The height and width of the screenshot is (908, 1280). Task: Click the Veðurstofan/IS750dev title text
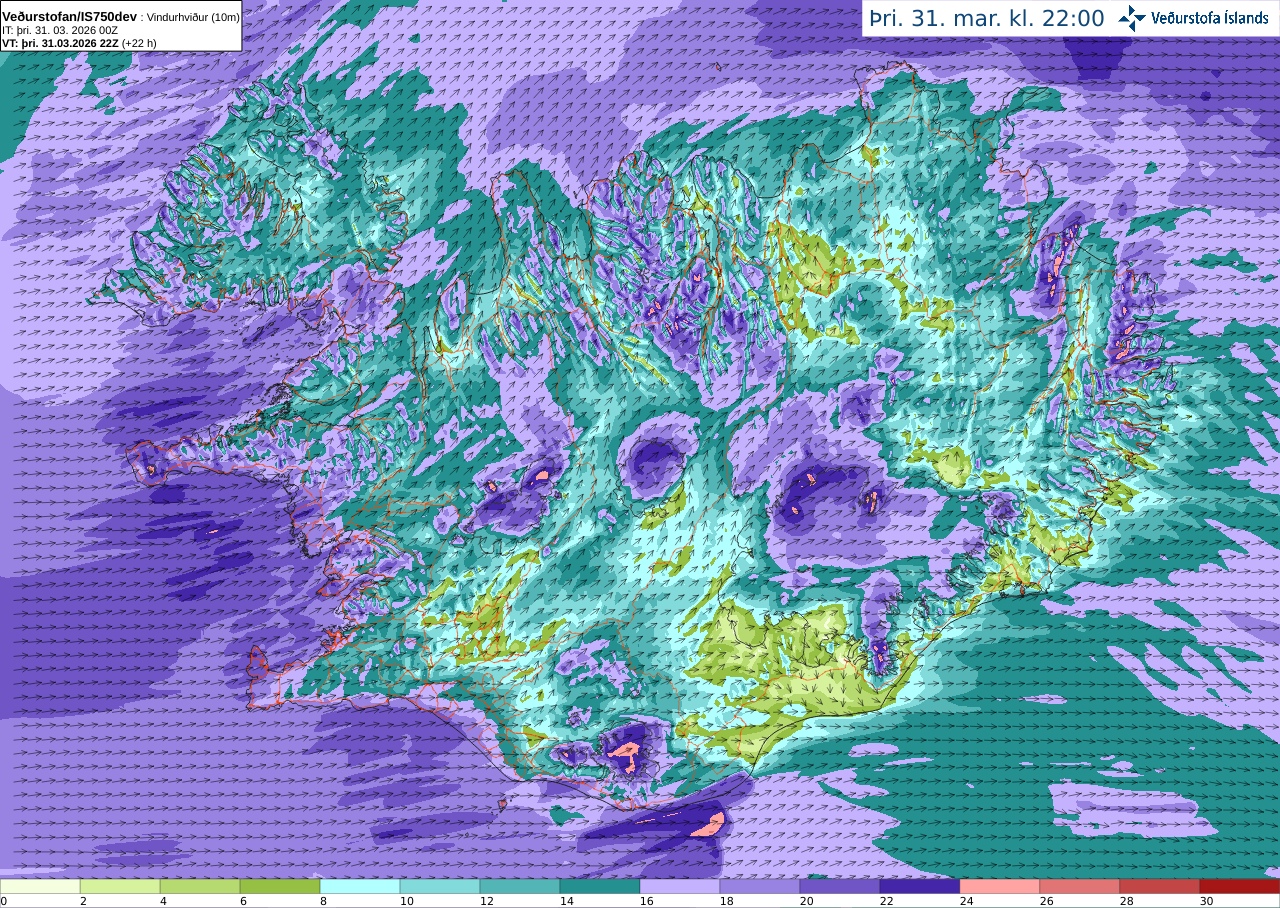tap(69, 17)
